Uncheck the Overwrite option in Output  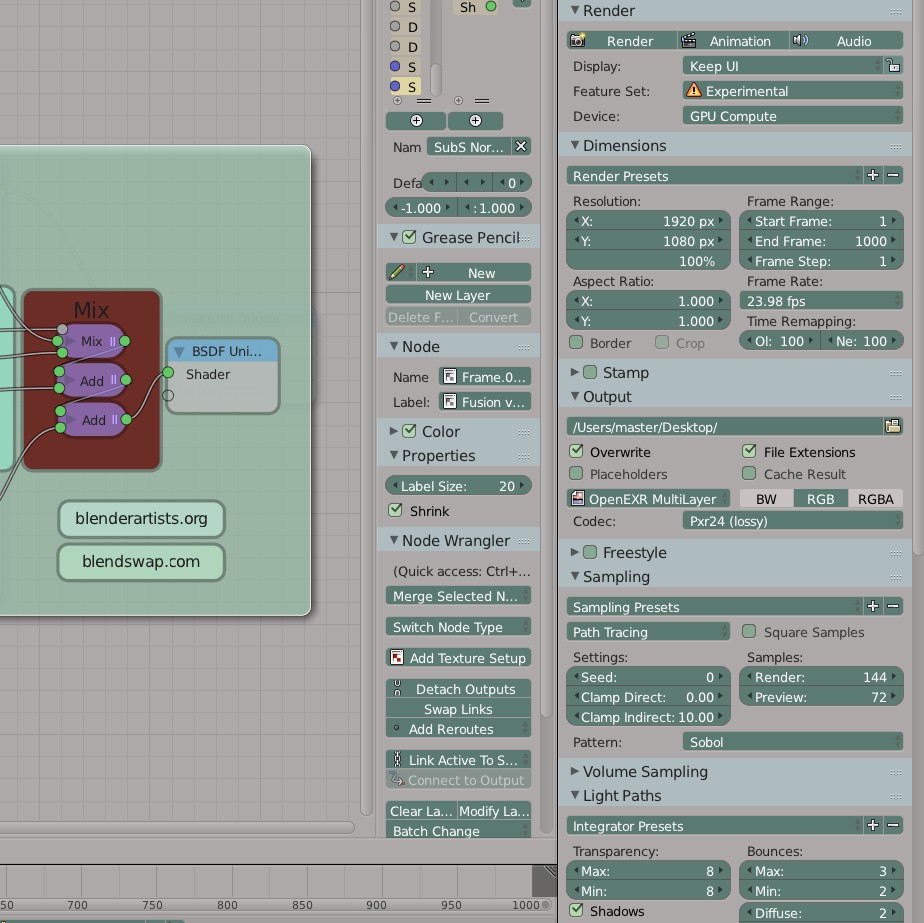(576, 451)
